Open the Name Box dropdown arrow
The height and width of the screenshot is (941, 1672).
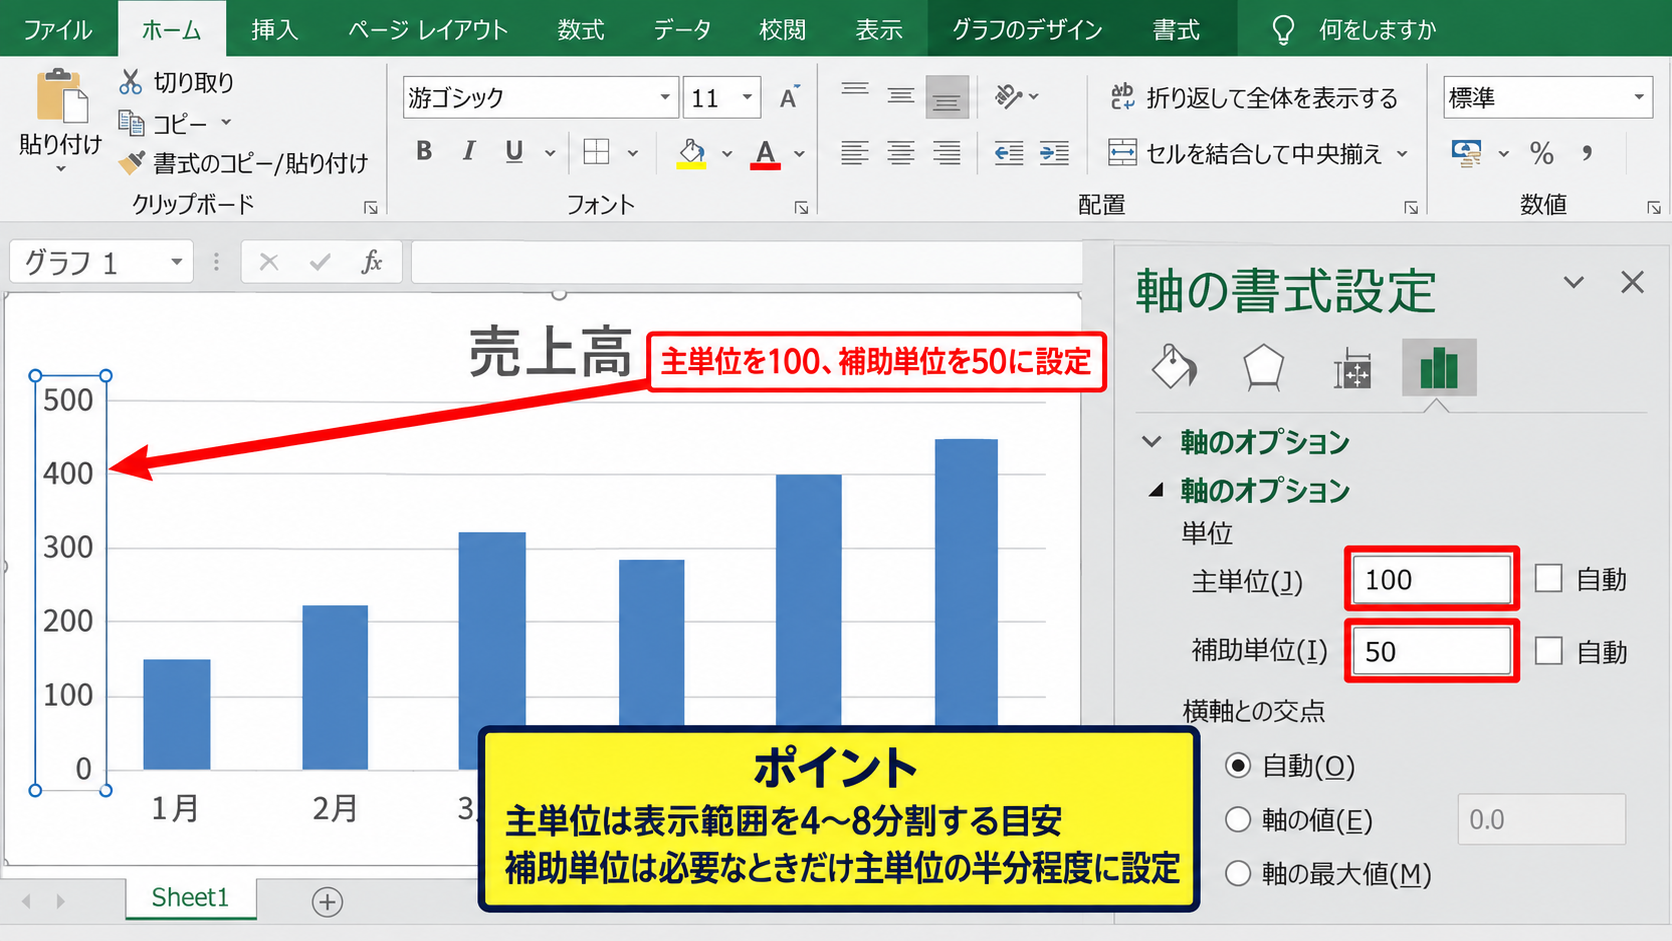[176, 262]
